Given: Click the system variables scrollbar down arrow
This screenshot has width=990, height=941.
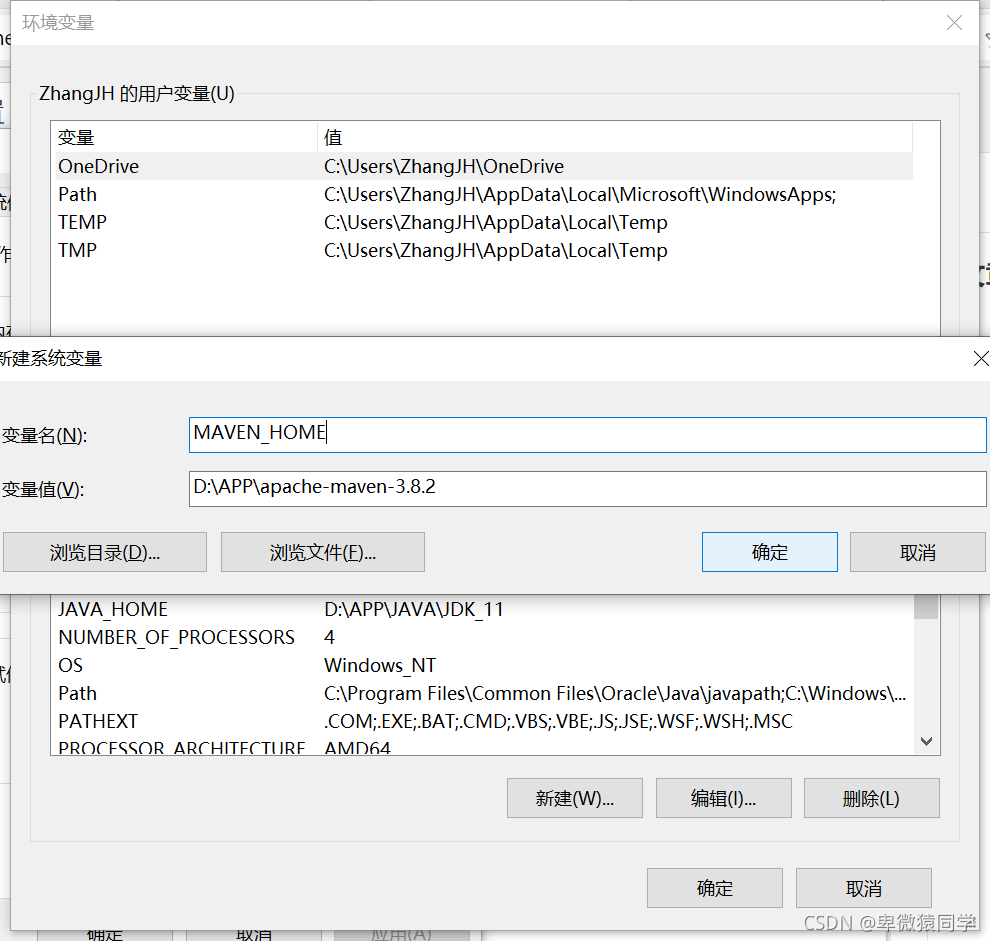Looking at the screenshot, I should [x=926, y=741].
